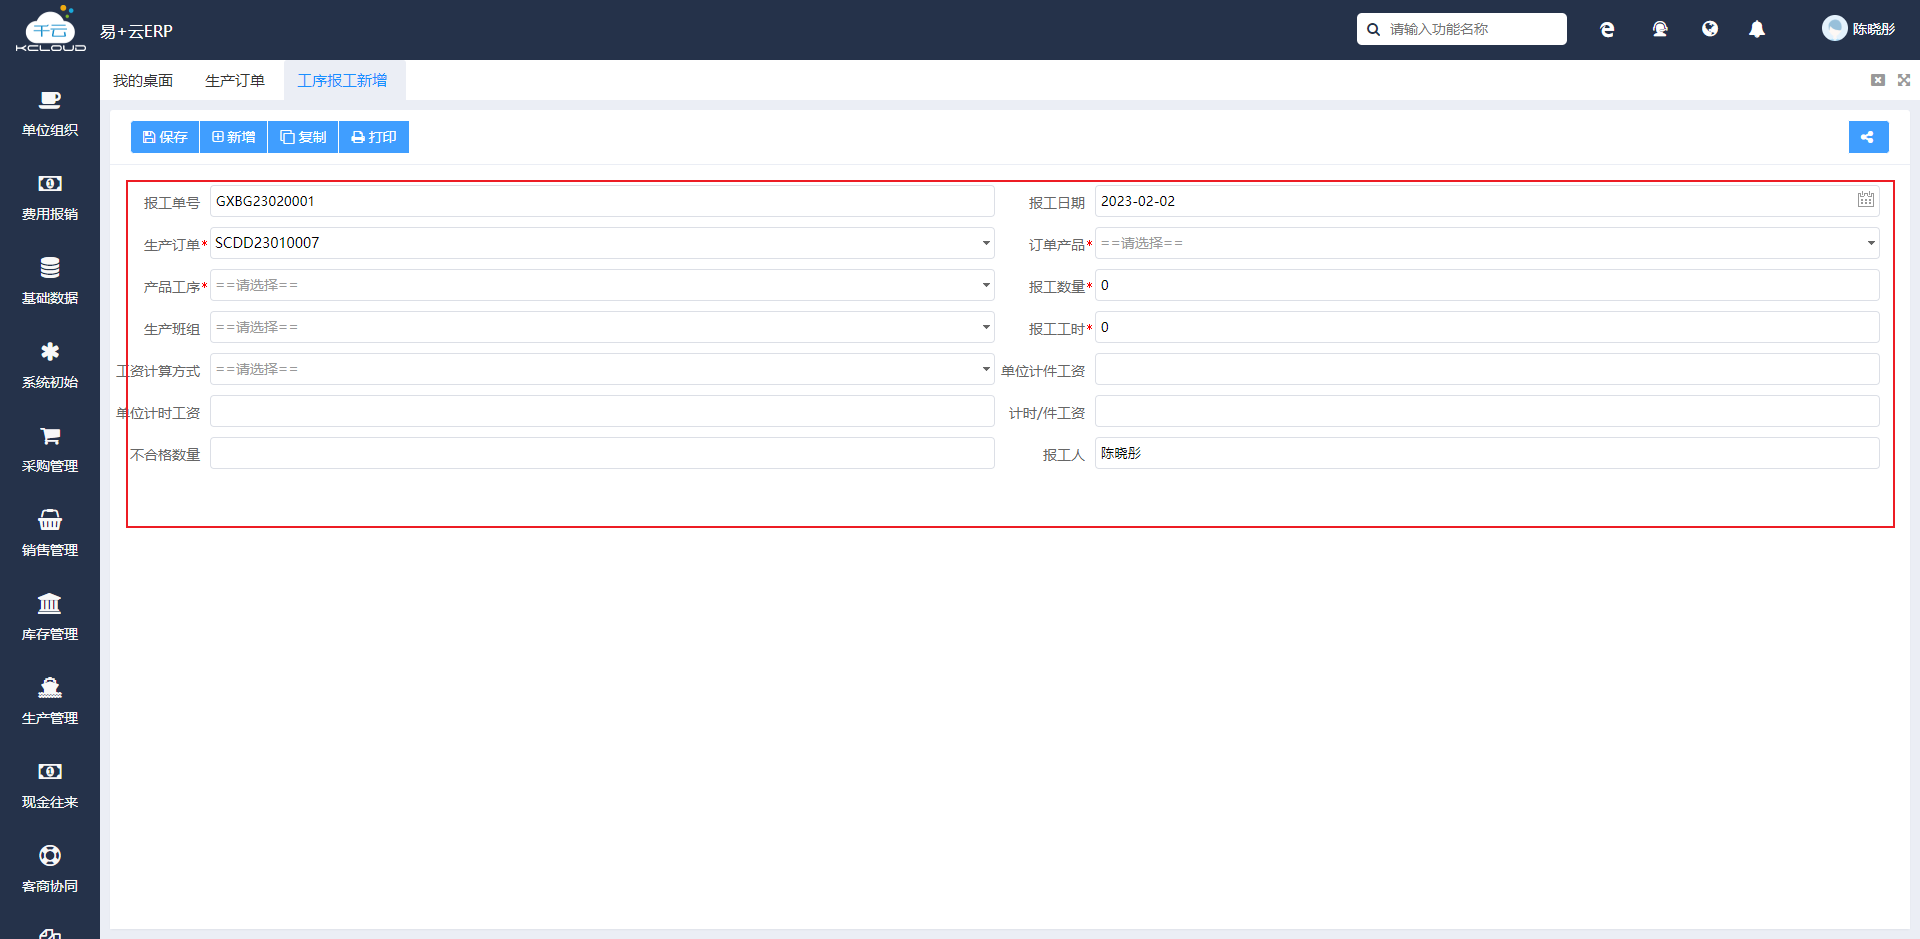Open 采购管理 shopping cart icon

coord(50,436)
